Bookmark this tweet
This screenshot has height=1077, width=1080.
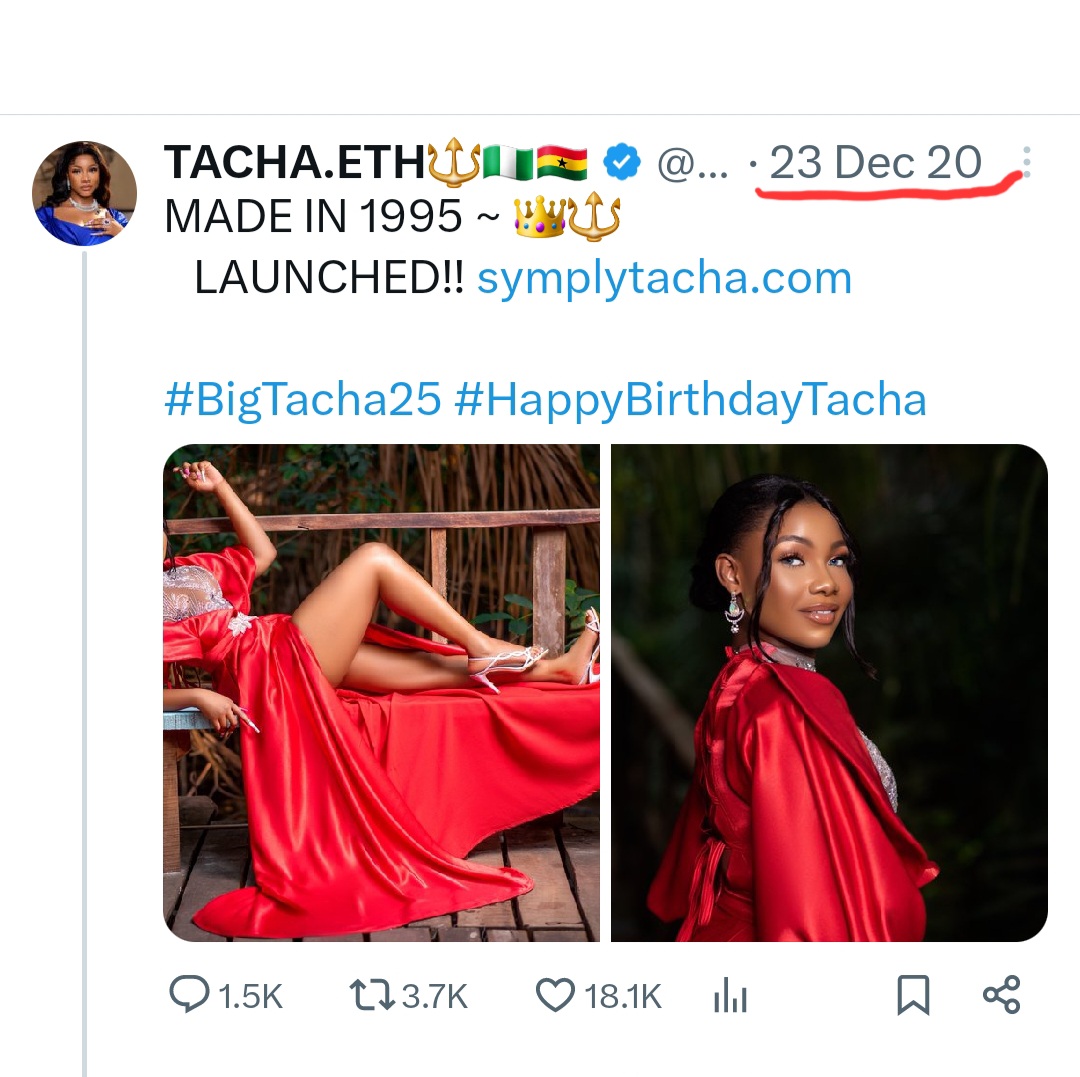click(912, 995)
